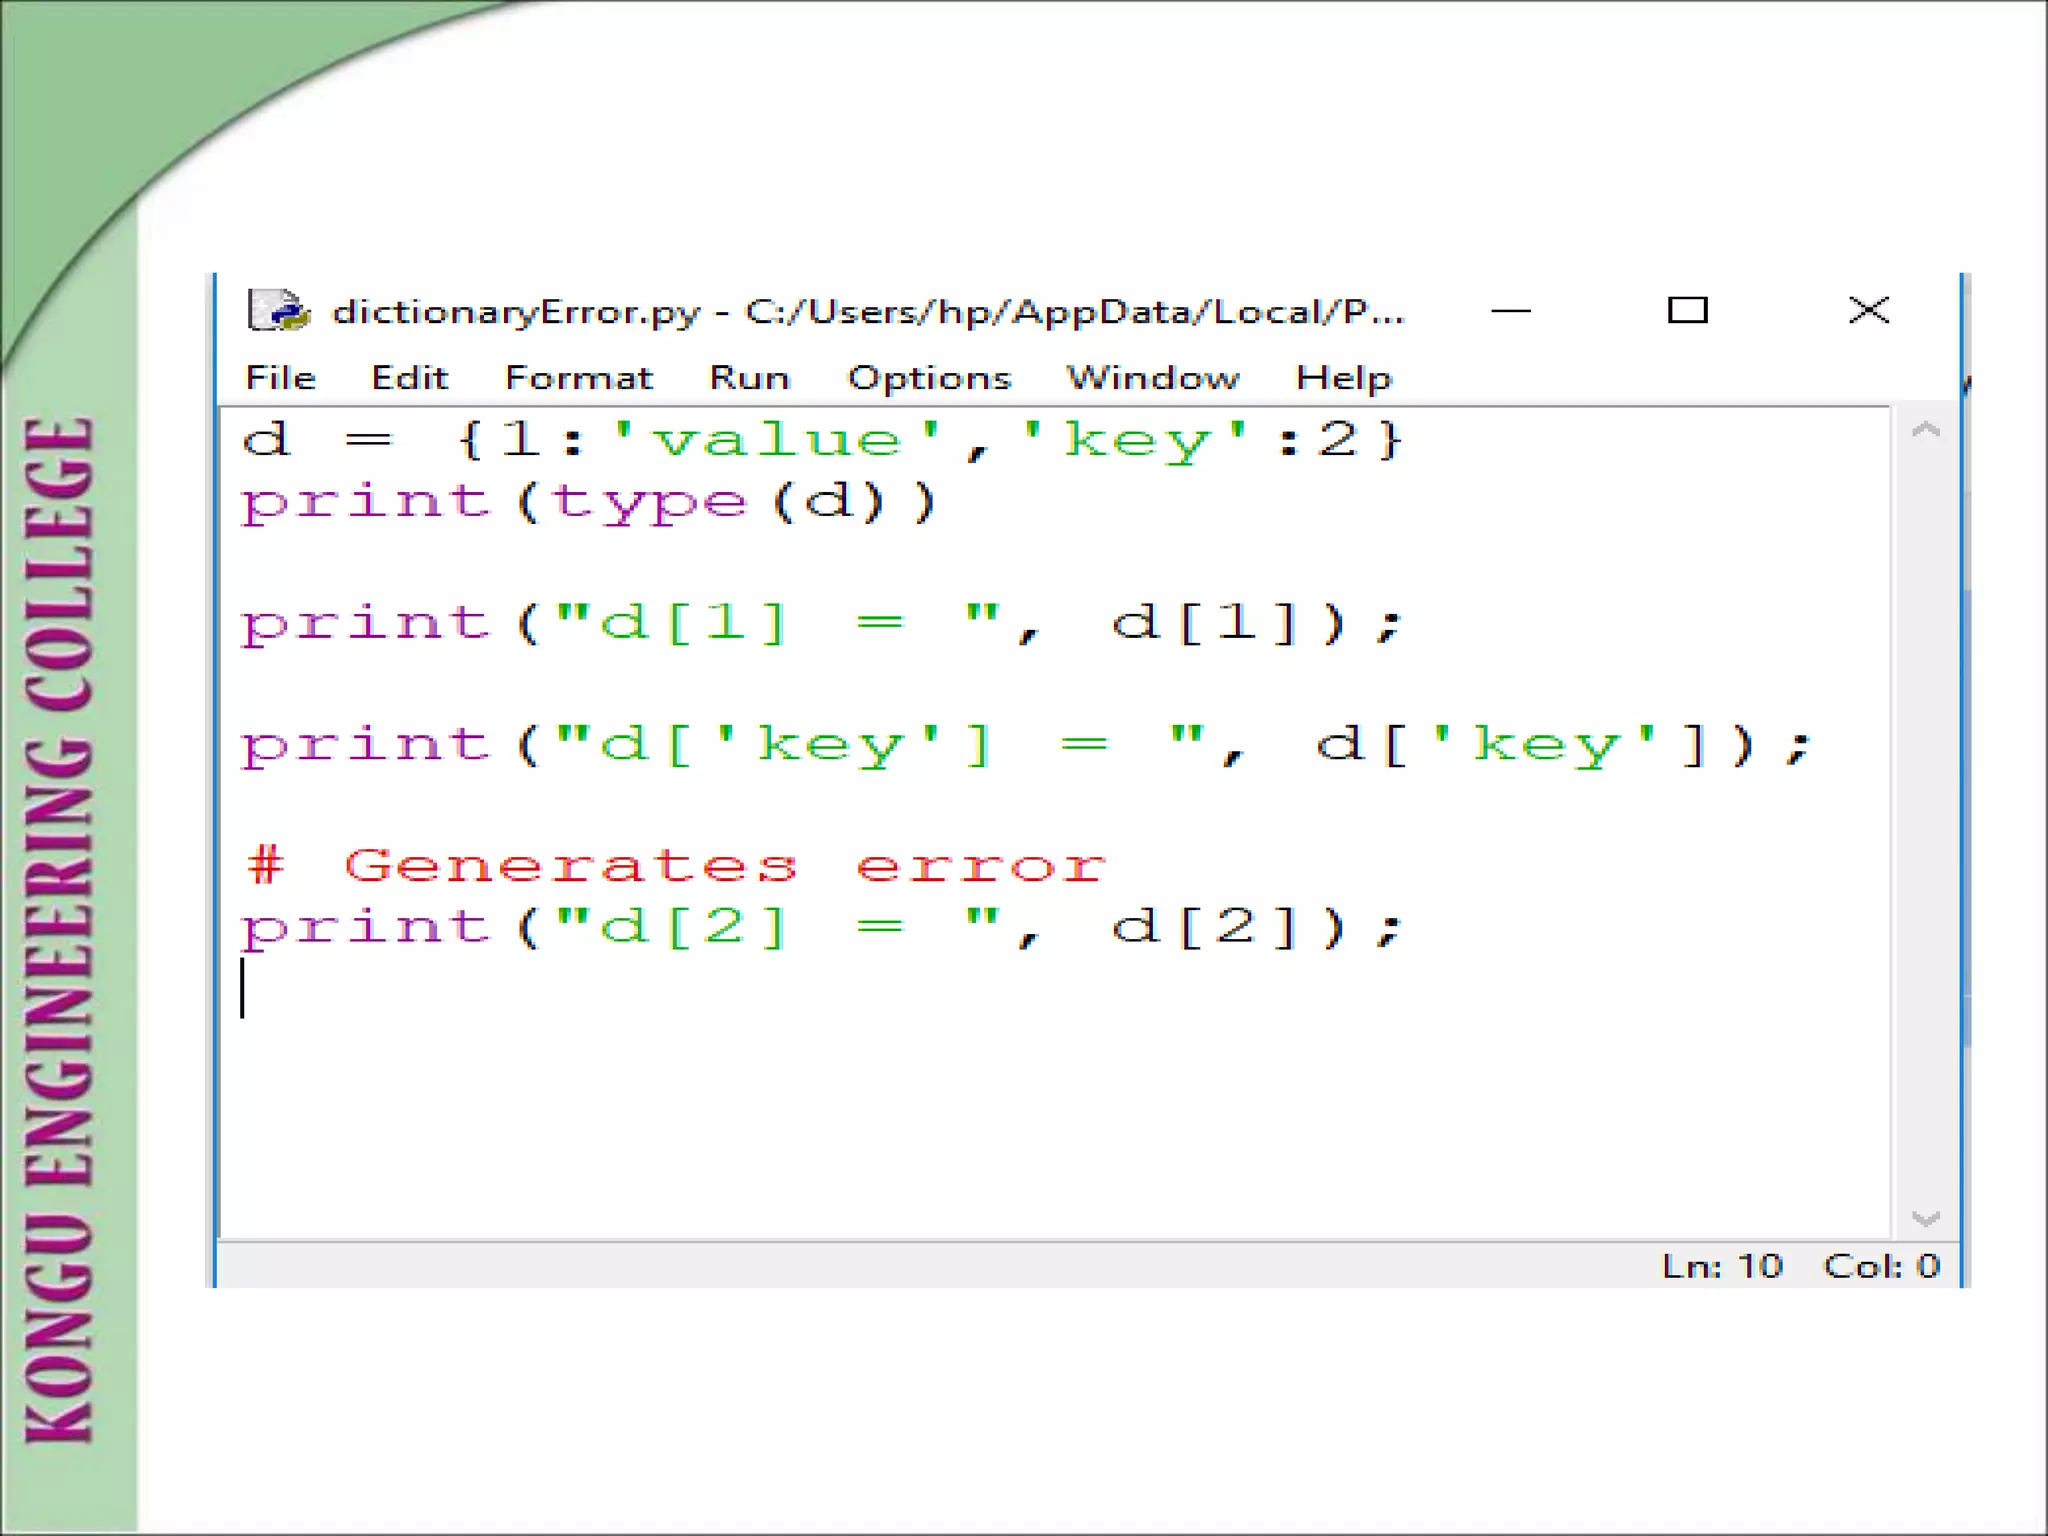Image resolution: width=2048 pixels, height=1536 pixels.
Task: Minimize the dictionaryError.py window
Action: click(x=1510, y=311)
